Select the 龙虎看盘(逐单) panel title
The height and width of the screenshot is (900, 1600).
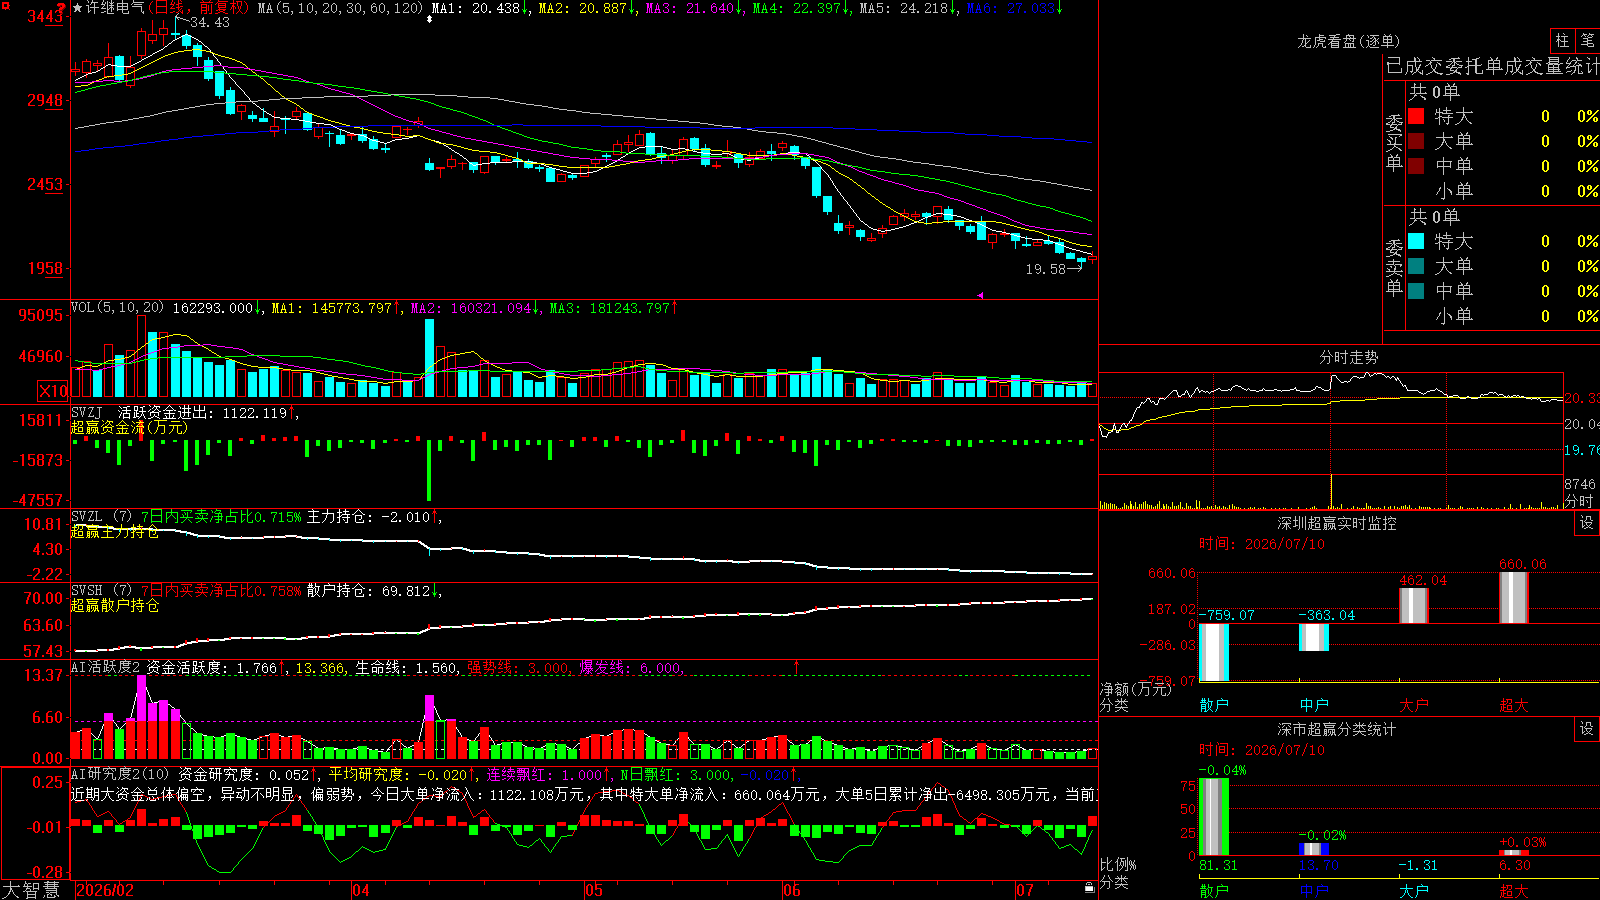point(1348,41)
